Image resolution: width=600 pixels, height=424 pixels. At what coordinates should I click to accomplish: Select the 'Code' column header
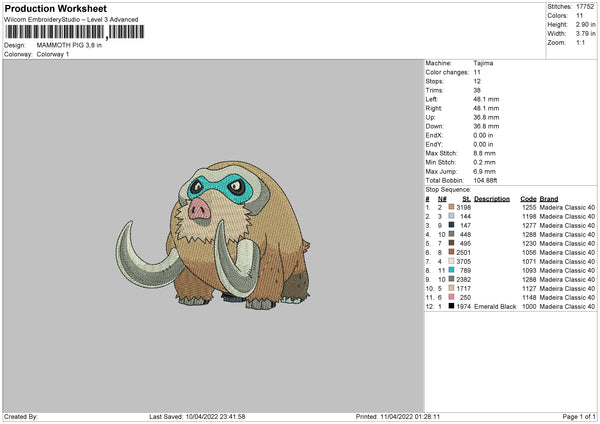[528, 199]
